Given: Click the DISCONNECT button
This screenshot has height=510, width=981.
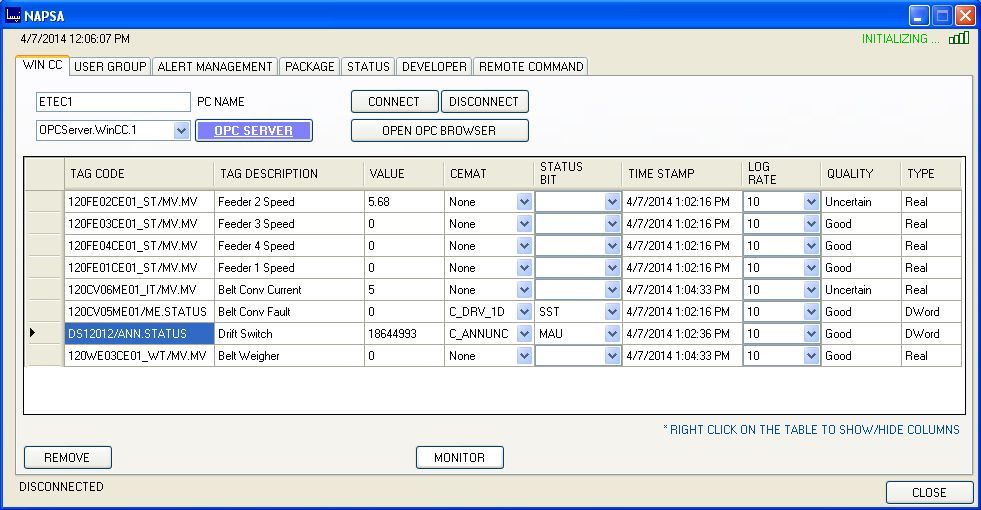Looking at the screenshot, I should [484, 102].
